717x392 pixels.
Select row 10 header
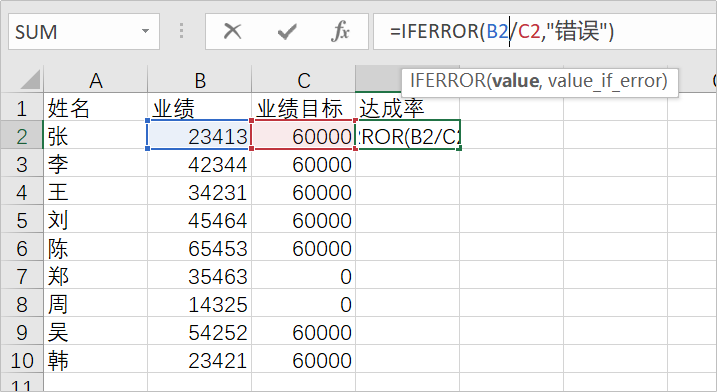(21, 360)
